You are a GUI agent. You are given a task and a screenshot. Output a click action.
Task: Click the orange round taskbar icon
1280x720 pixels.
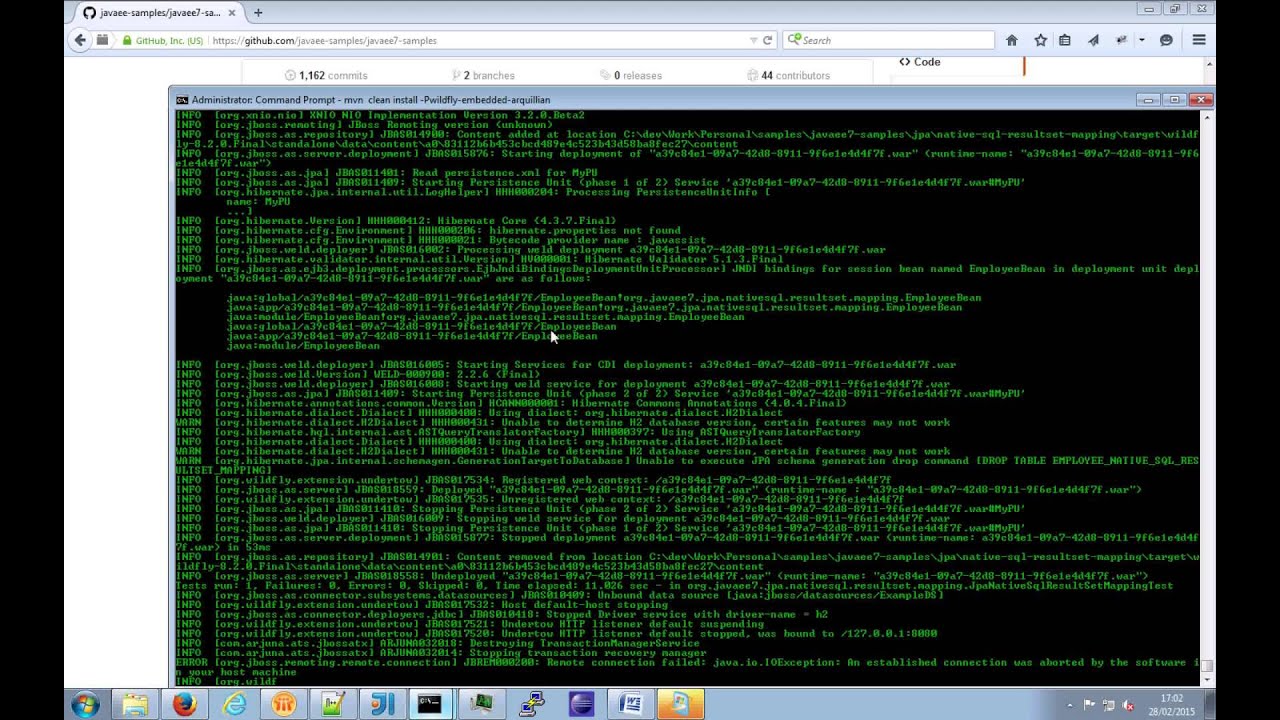282,704
